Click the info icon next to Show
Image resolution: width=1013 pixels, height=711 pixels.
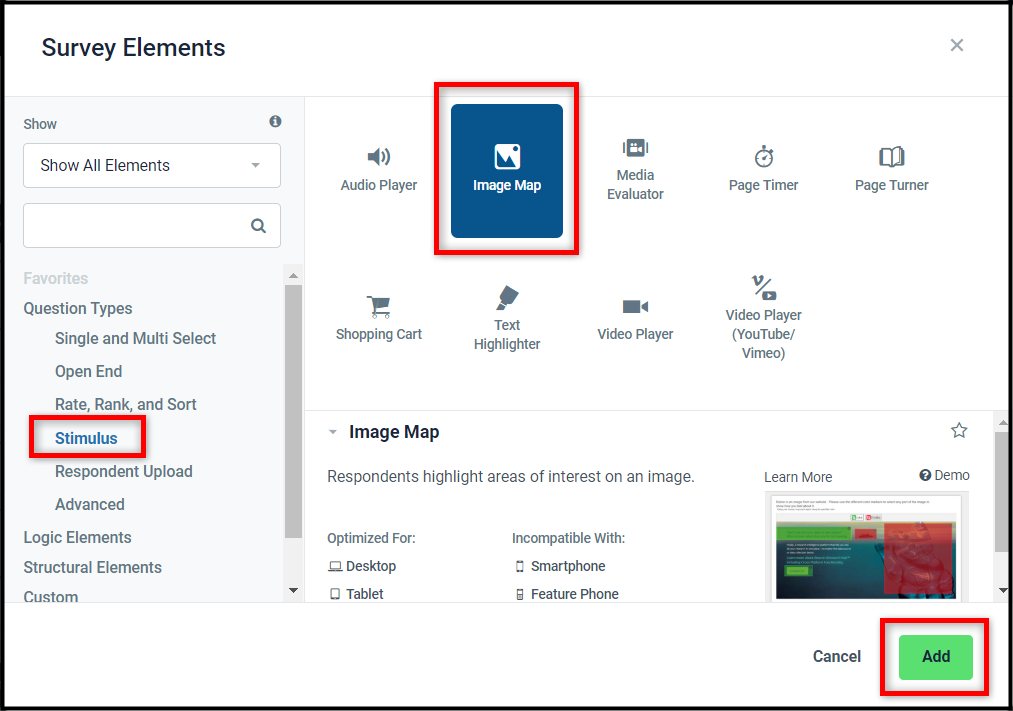click(x=275, y=121)
